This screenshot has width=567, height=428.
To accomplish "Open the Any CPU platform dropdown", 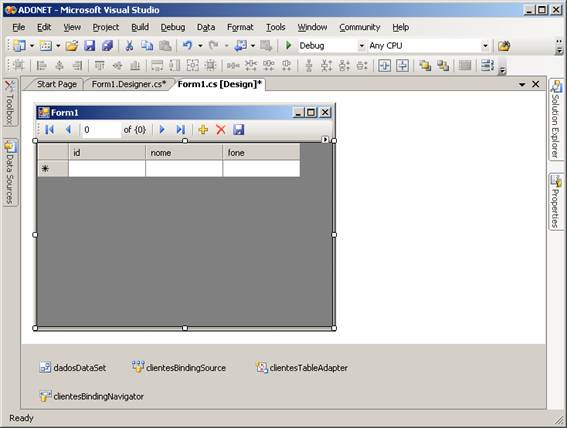I will 429,46.
